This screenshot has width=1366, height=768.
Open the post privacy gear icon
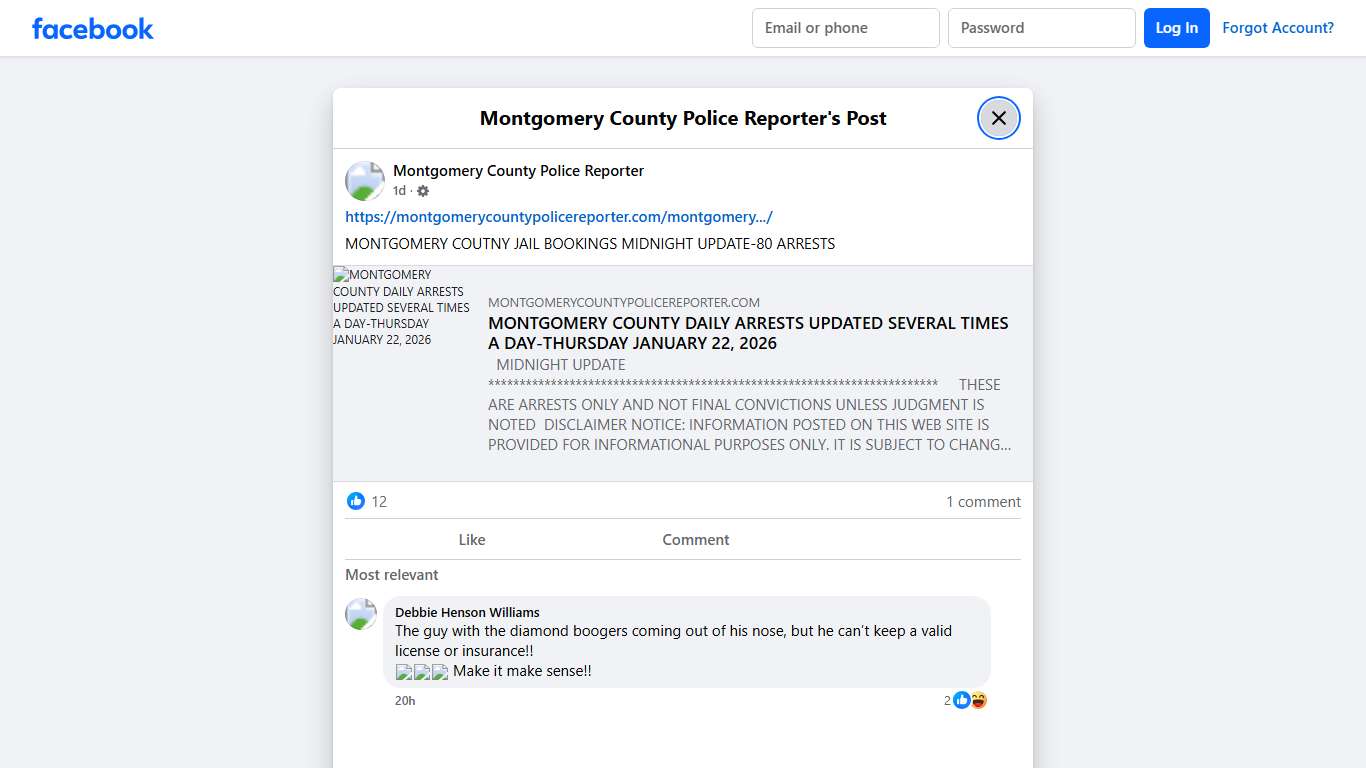click(422, 190)
